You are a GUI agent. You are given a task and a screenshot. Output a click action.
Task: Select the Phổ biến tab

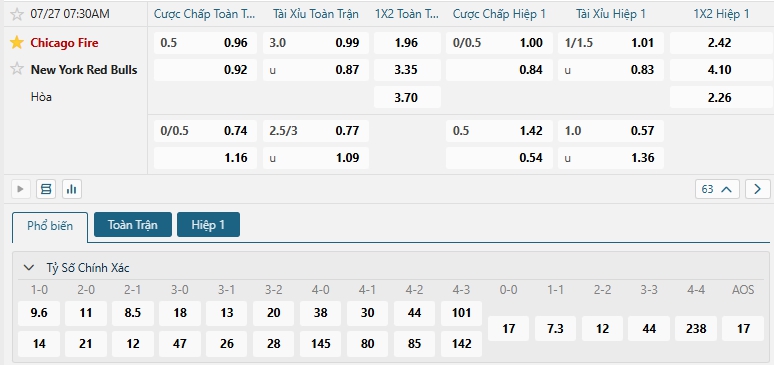point(50,226)
